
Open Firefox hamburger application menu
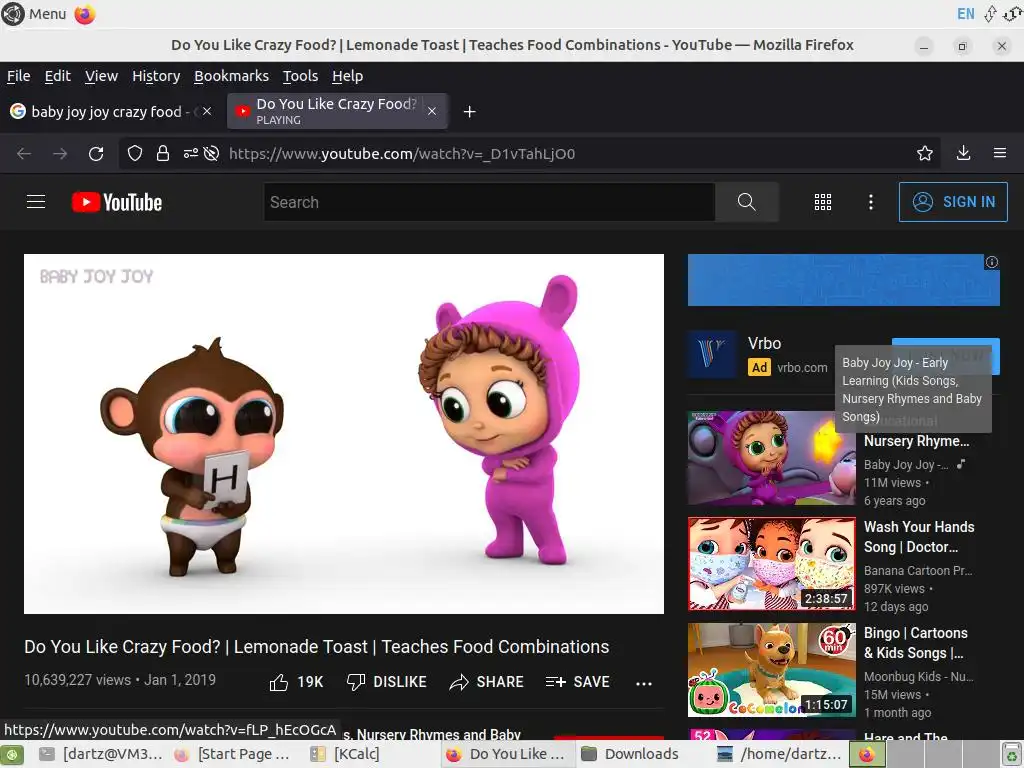click(1000, 153)
